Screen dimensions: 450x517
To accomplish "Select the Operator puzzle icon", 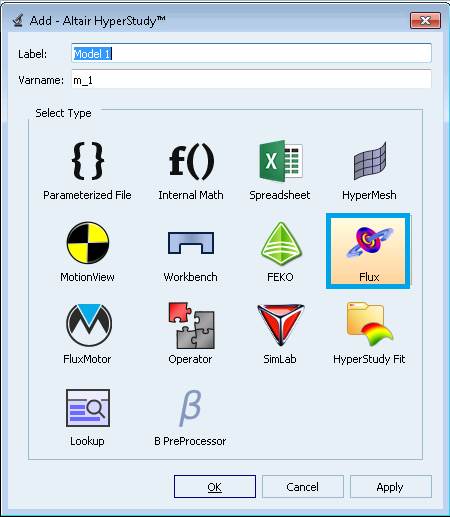I will tap(191, 325).
